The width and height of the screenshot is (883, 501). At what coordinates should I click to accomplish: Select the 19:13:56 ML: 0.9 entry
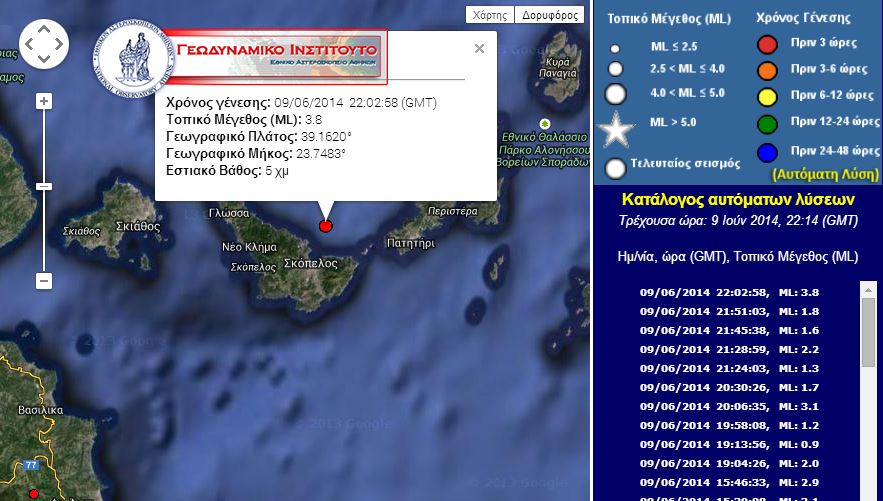click(x=729, y=444)
